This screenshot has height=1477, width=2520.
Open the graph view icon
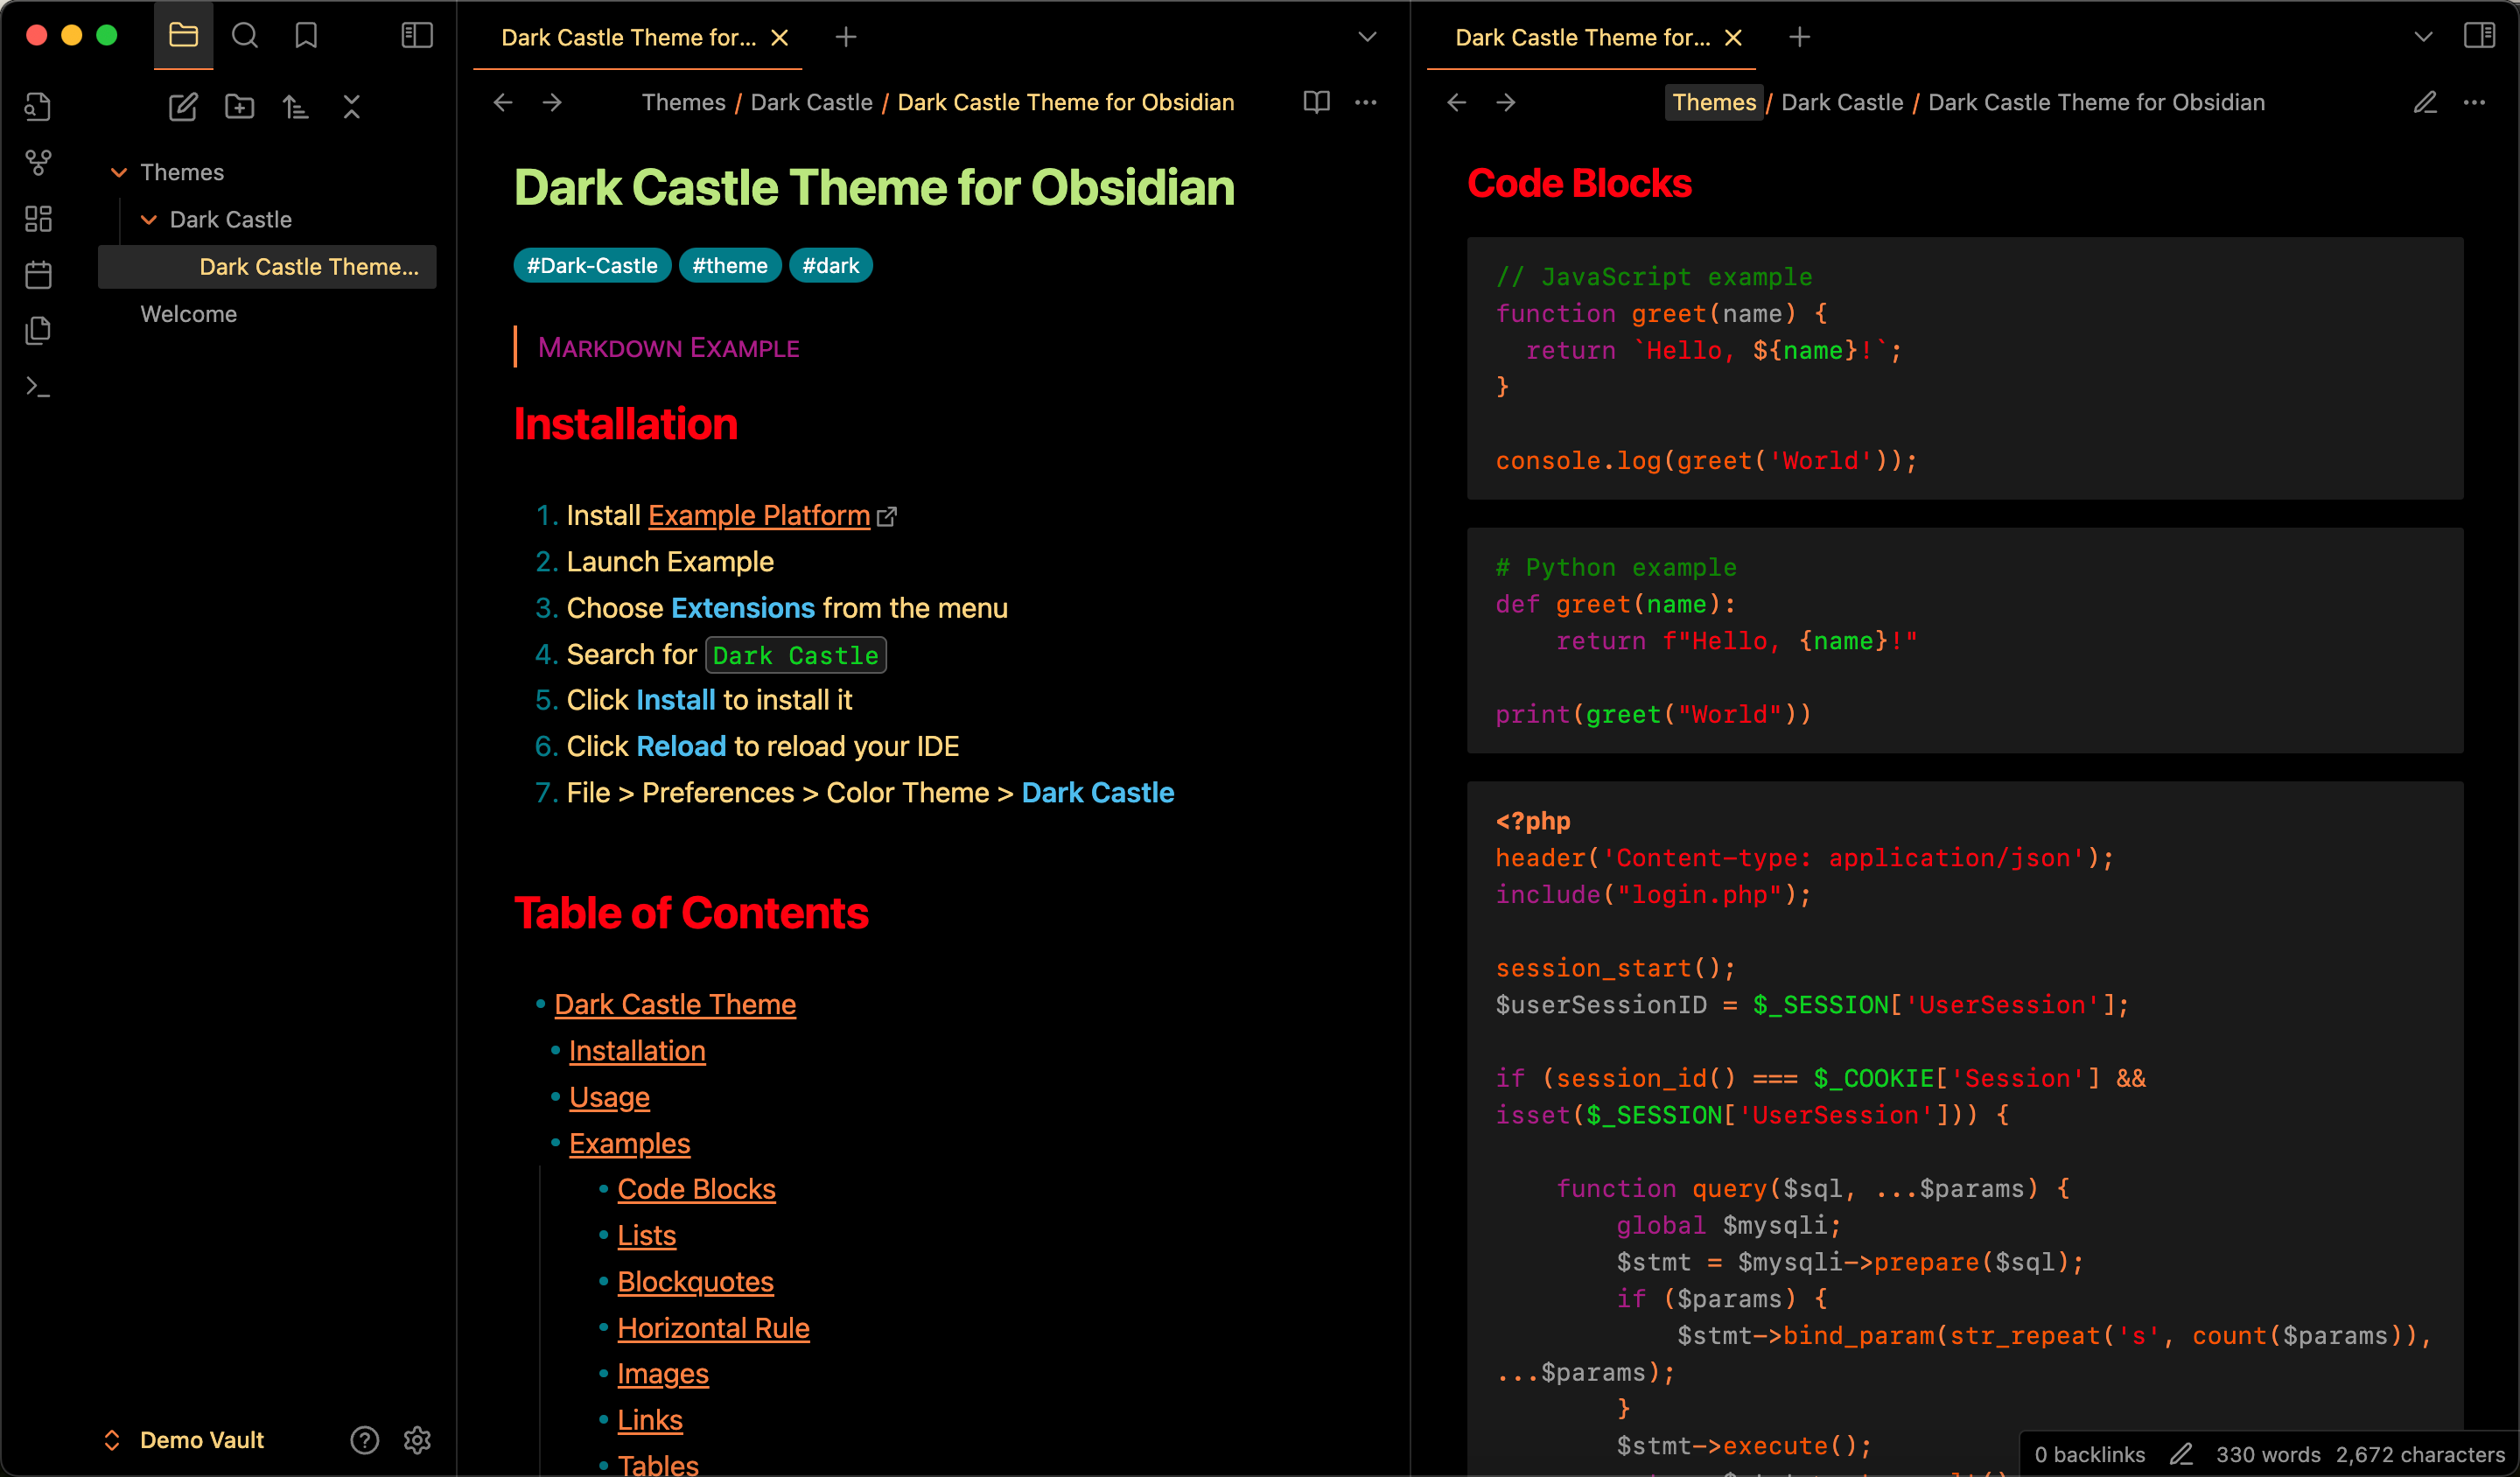coord(38,162)
